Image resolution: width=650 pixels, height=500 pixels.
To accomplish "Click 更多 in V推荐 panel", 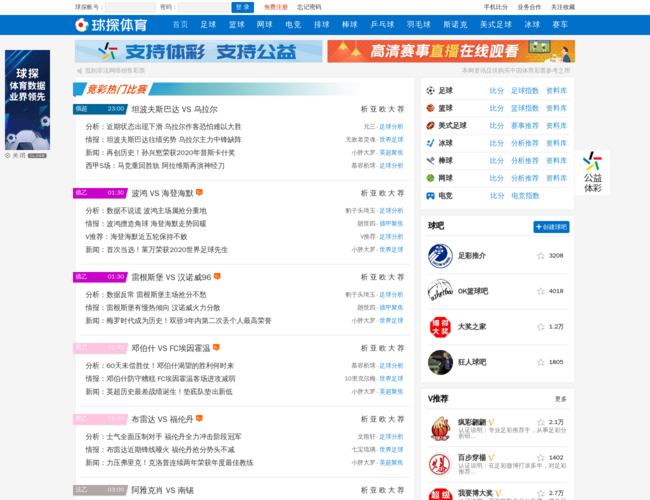I will click(560, 399).
